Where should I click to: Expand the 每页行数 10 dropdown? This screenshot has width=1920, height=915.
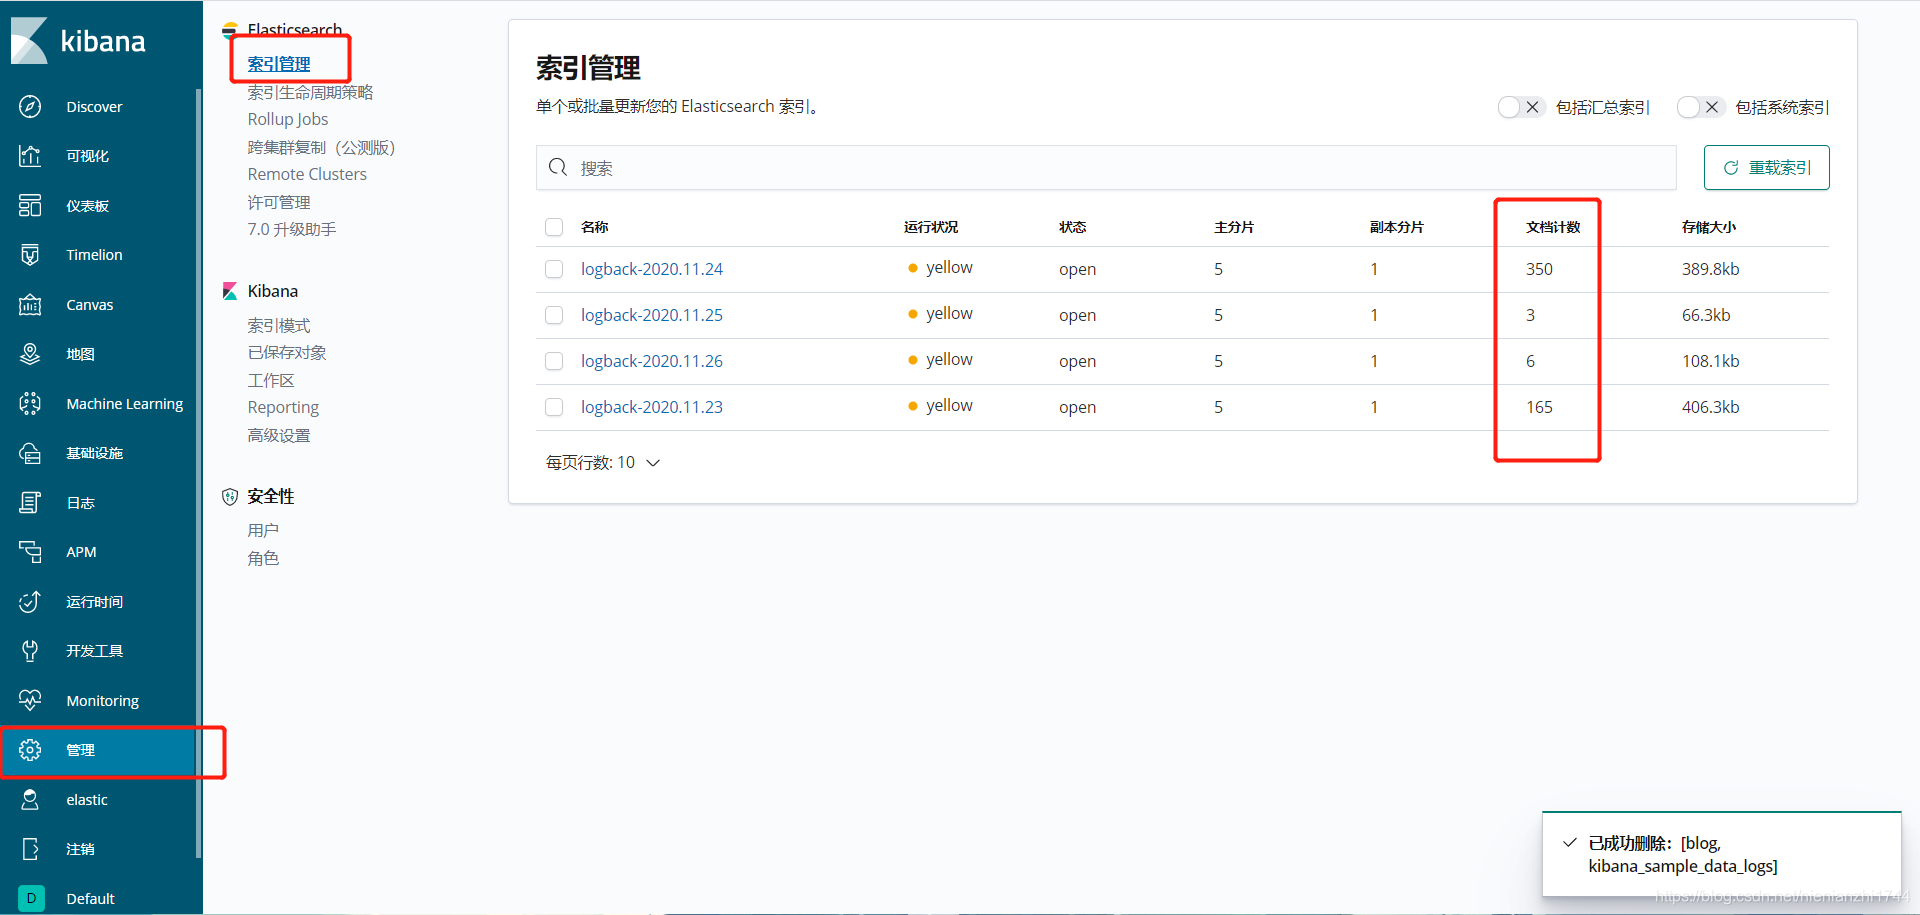603,462
